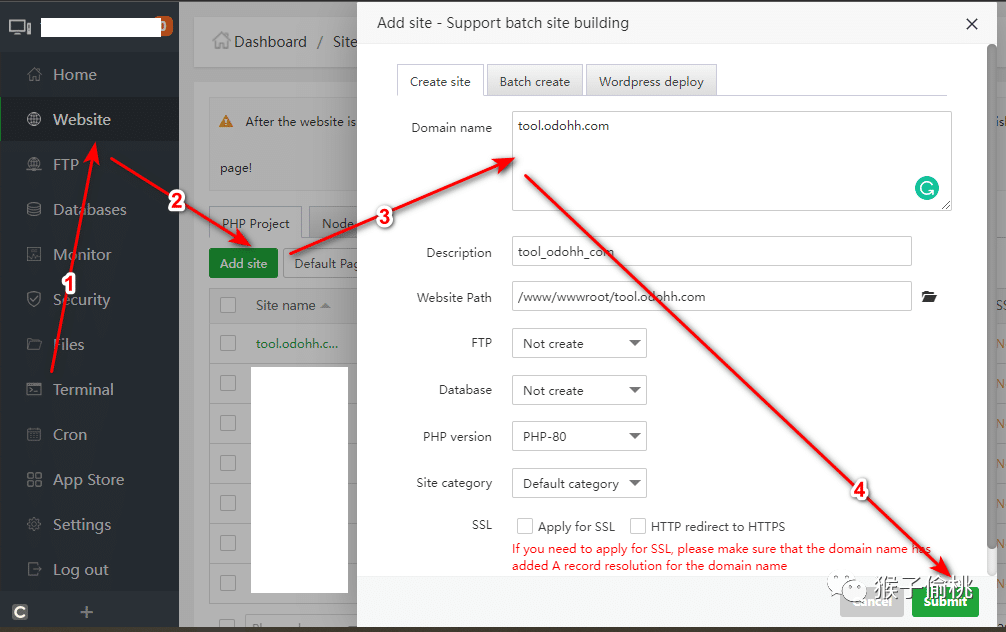Image resolution: width=1006 pixels, height=632 pixels.
Task: Click the green Grammarly icon
Action: 927,188
